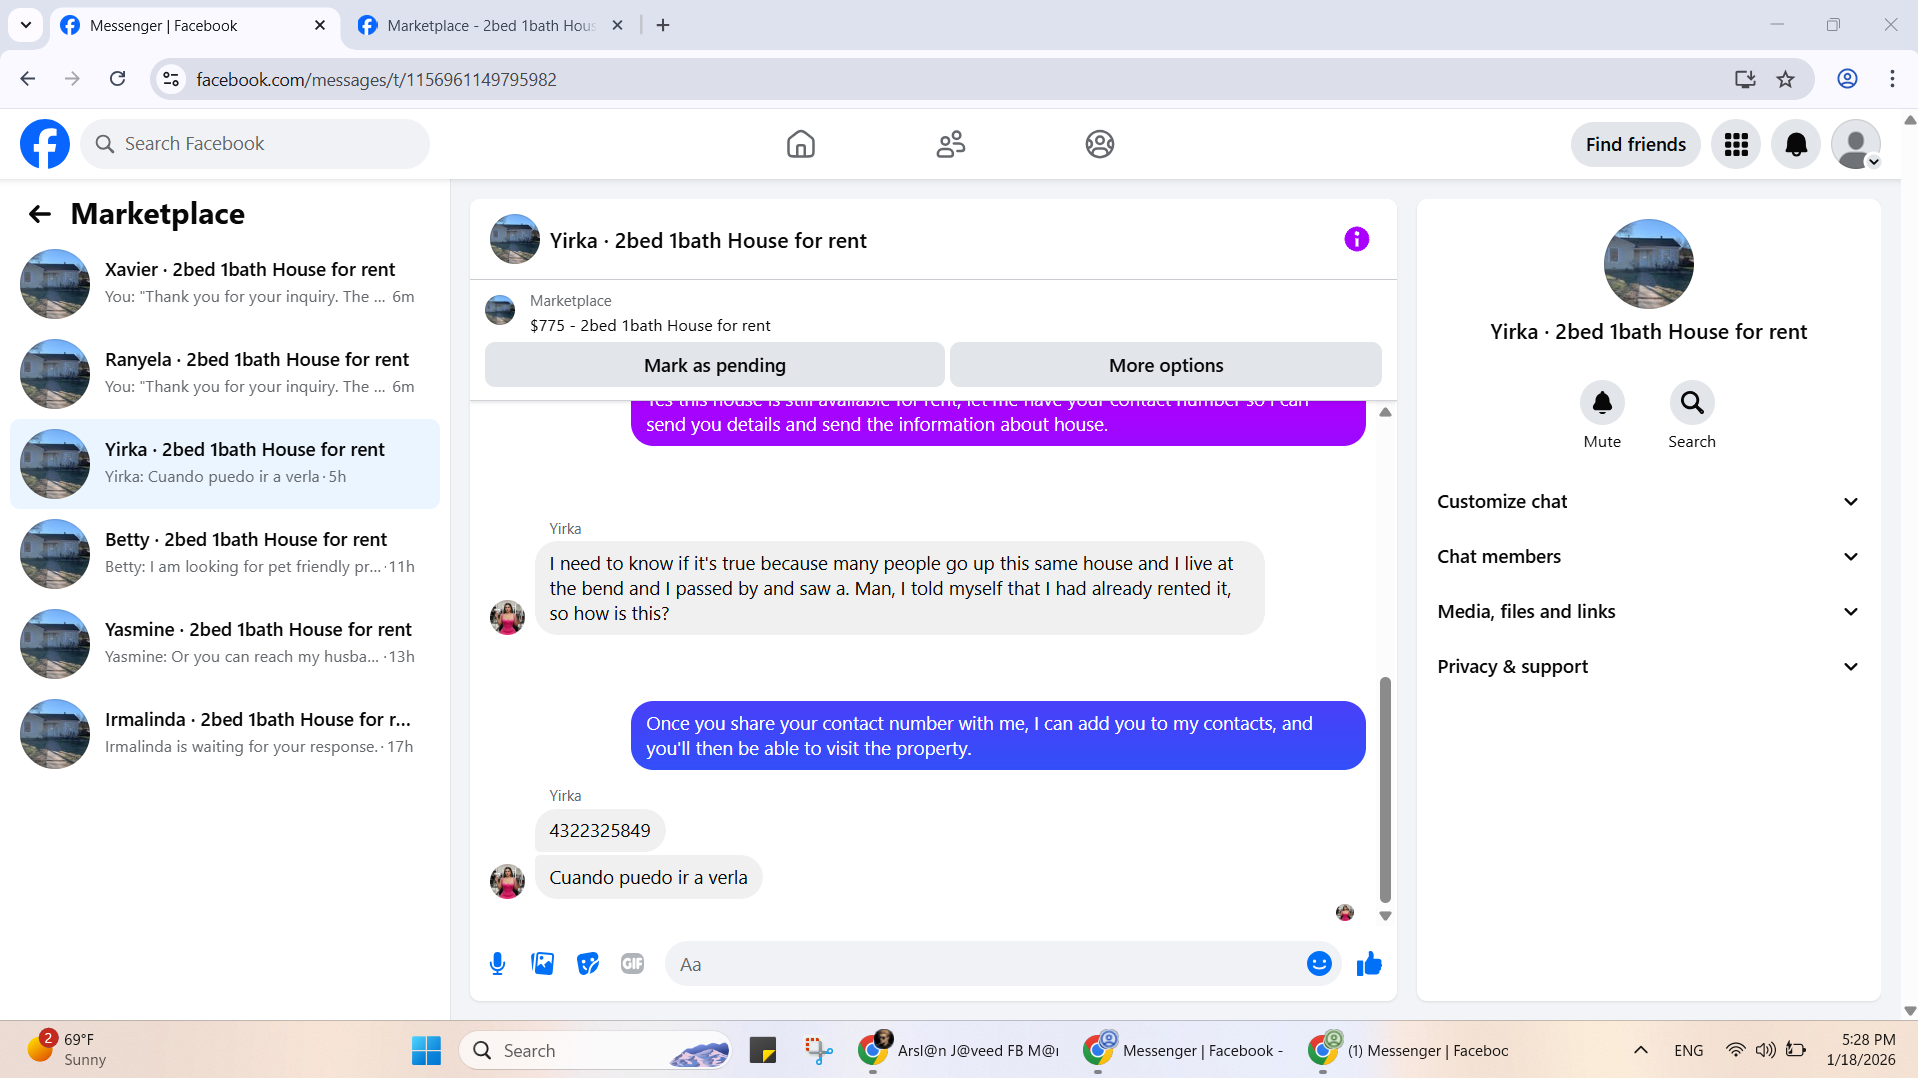Click the Find friends button

(1635, 144)
